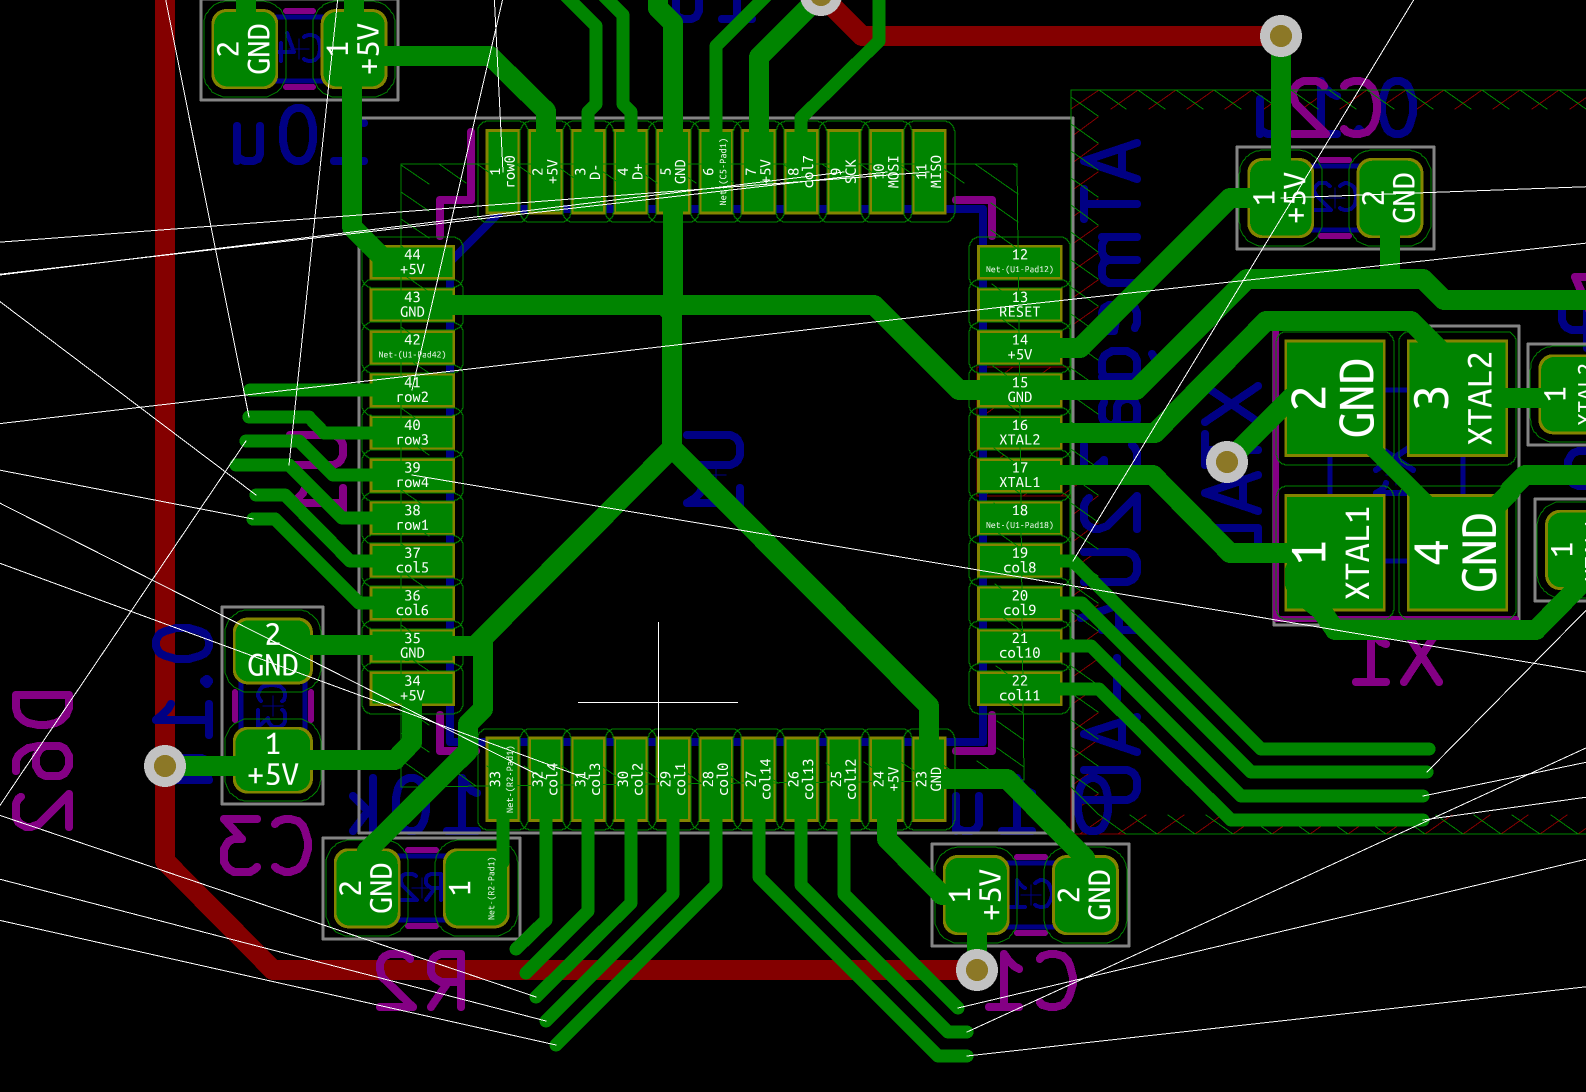The width and height of the screenshot is (1586, 1092).
Task: Select U1 pad 9 labeled SCK
Action: pyautogui.click(x=844, y=172)
